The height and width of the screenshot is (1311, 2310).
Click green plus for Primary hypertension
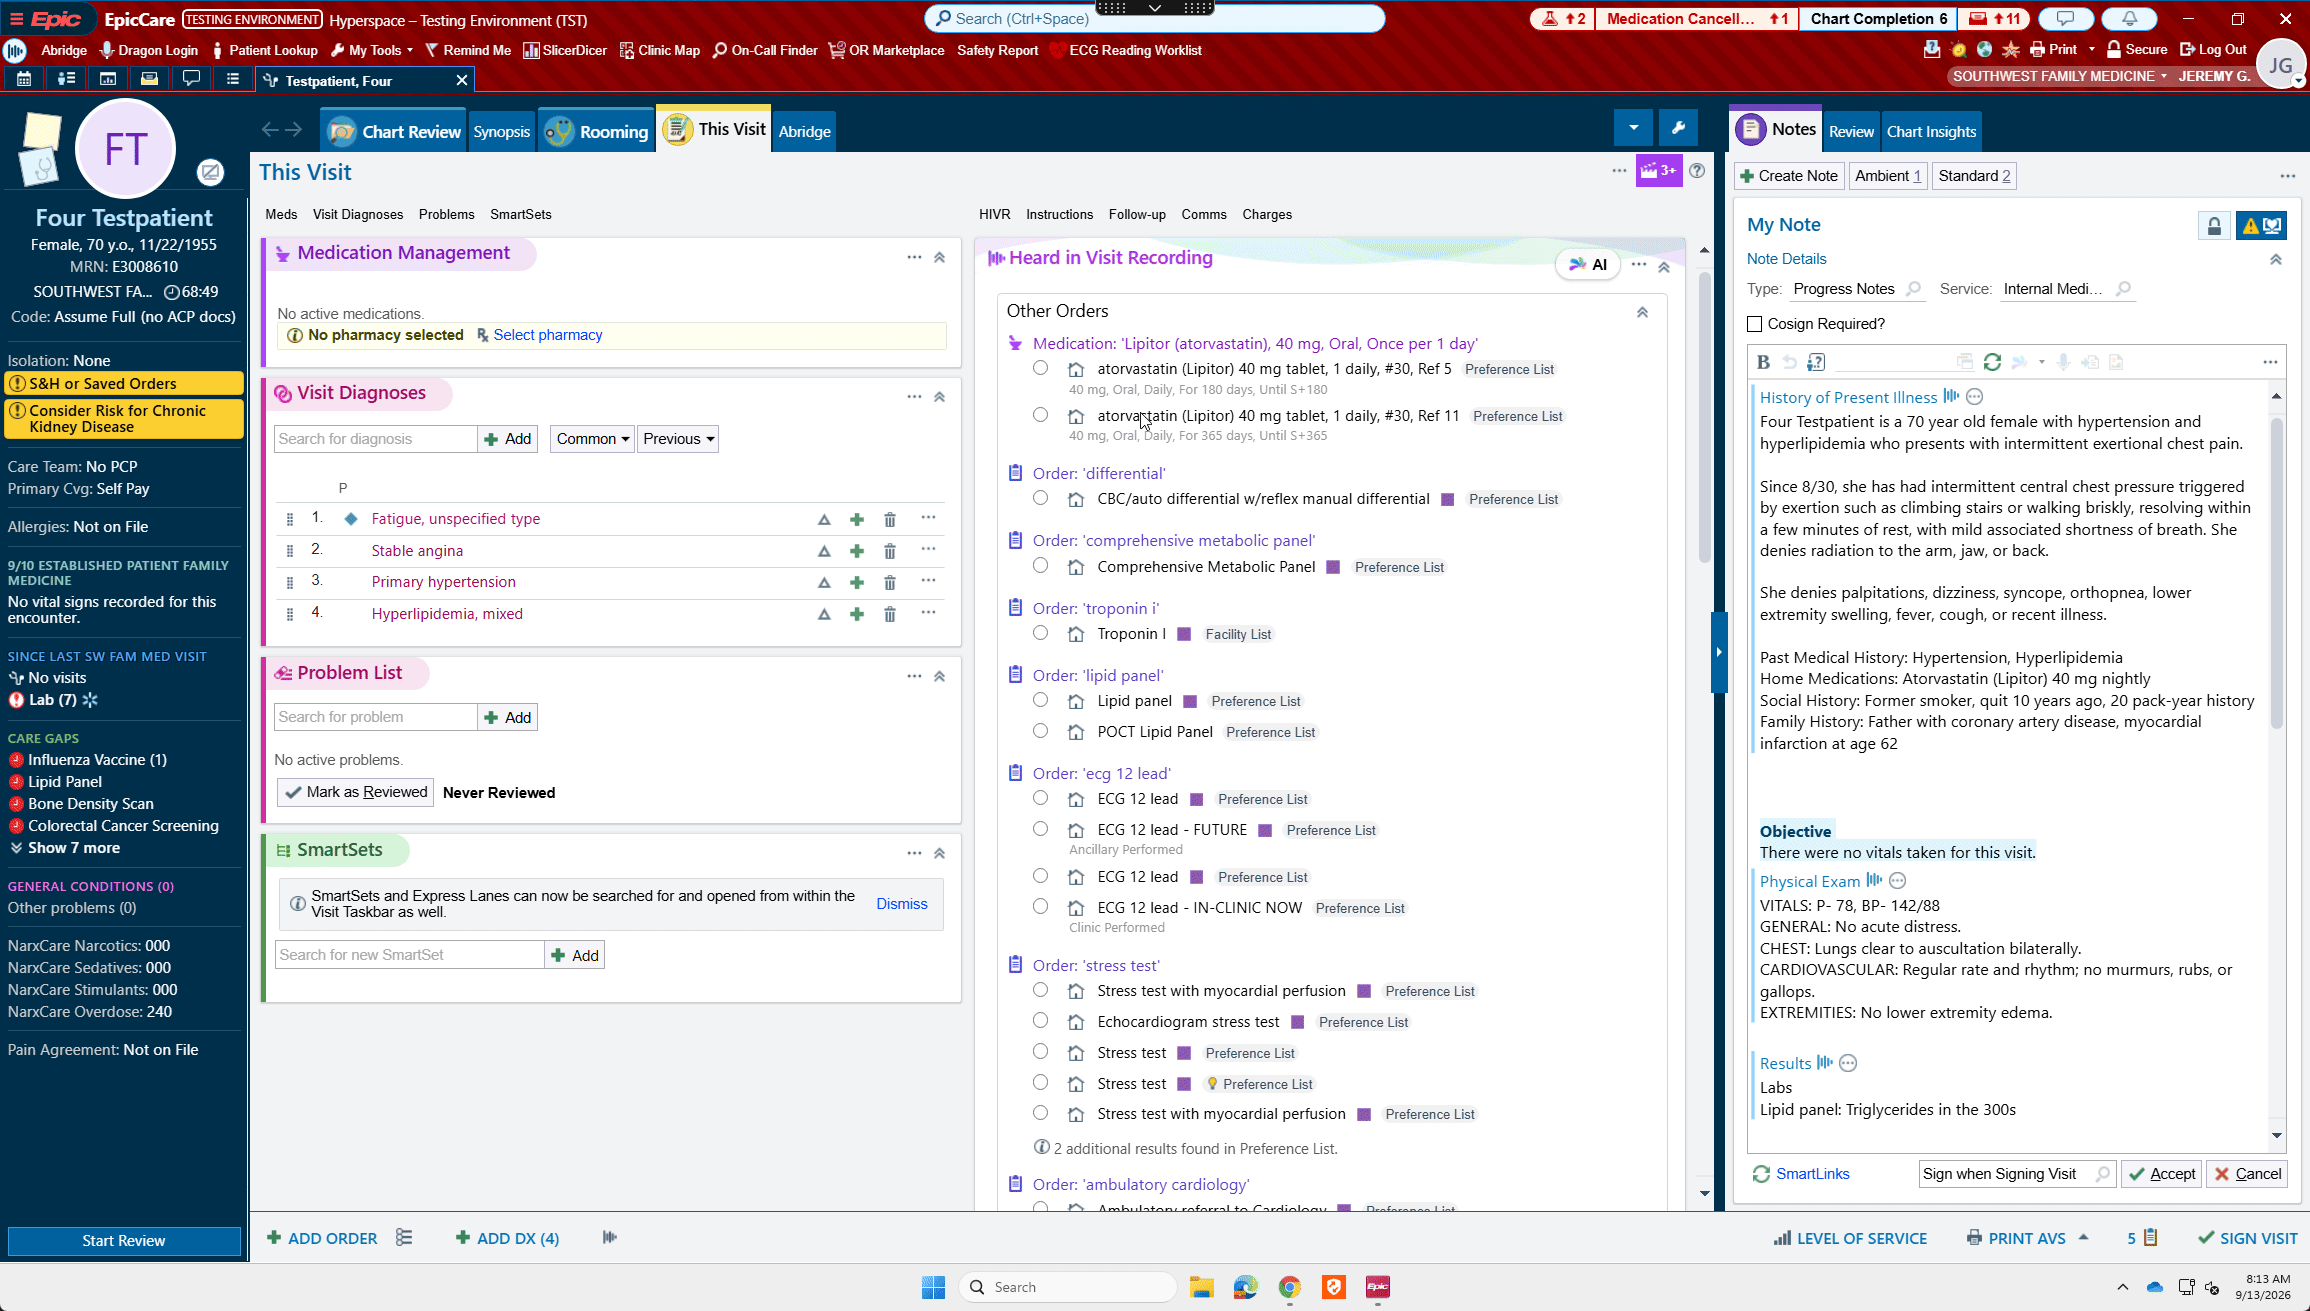click(x=857, y=583)
